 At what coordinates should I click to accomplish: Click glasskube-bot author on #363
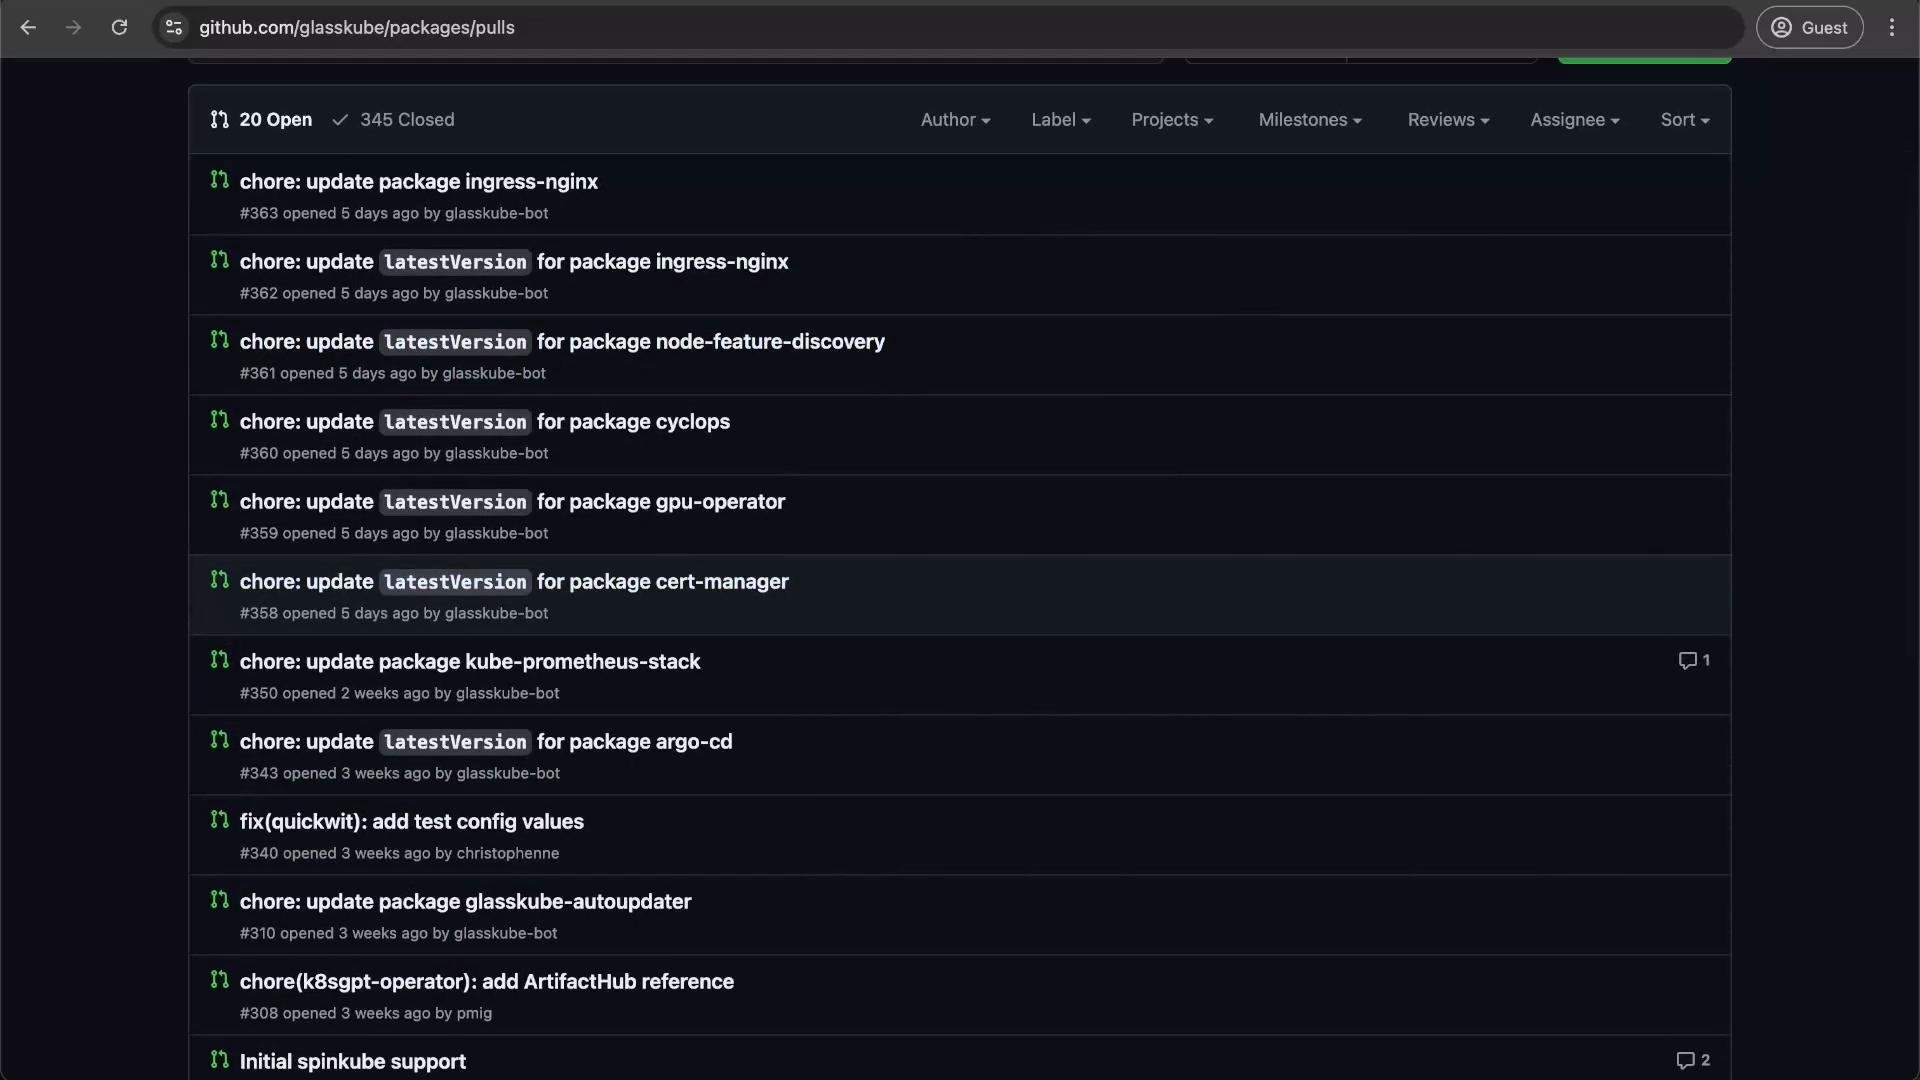(x=496, y=213)
